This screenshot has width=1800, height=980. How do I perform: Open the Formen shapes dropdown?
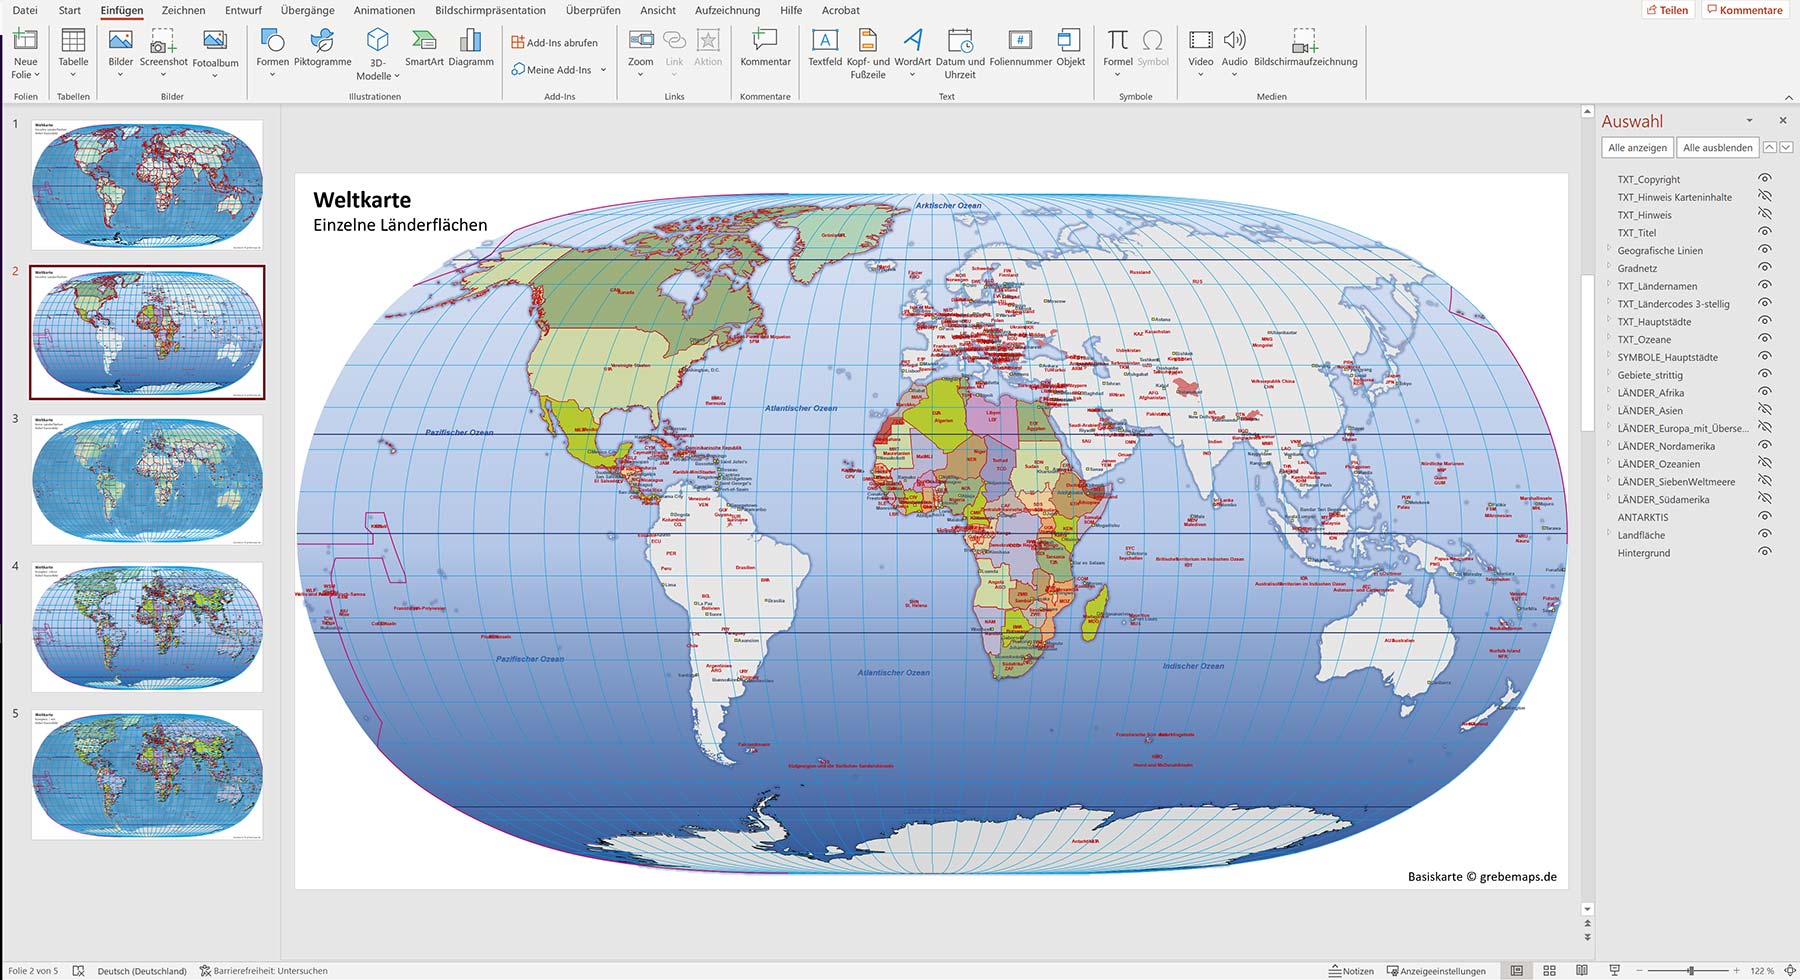click(x=271, y=72)
